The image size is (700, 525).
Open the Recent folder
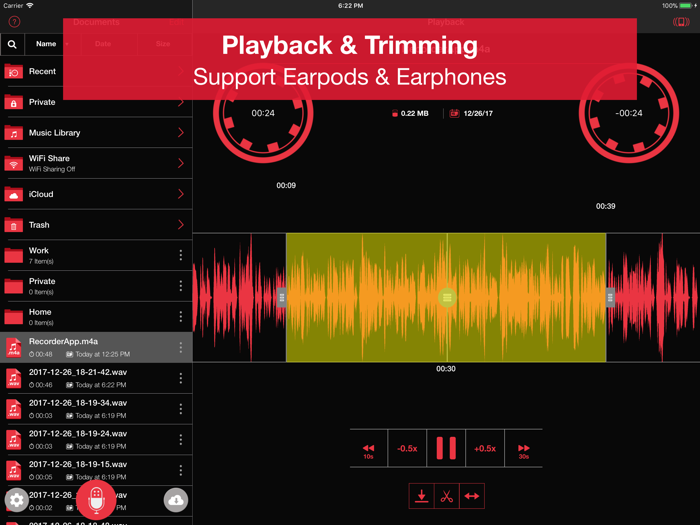[96, 71]
